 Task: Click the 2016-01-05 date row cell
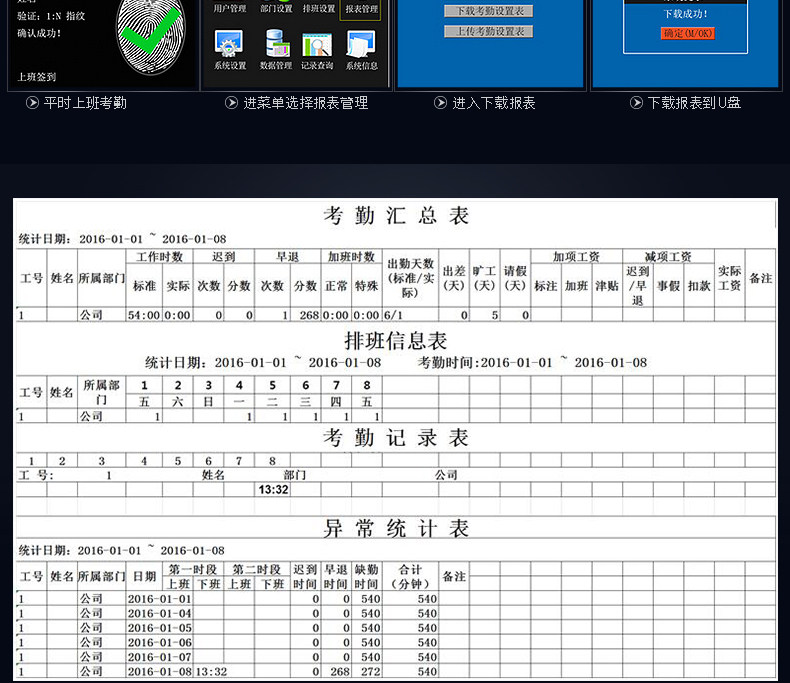[159, 628]
